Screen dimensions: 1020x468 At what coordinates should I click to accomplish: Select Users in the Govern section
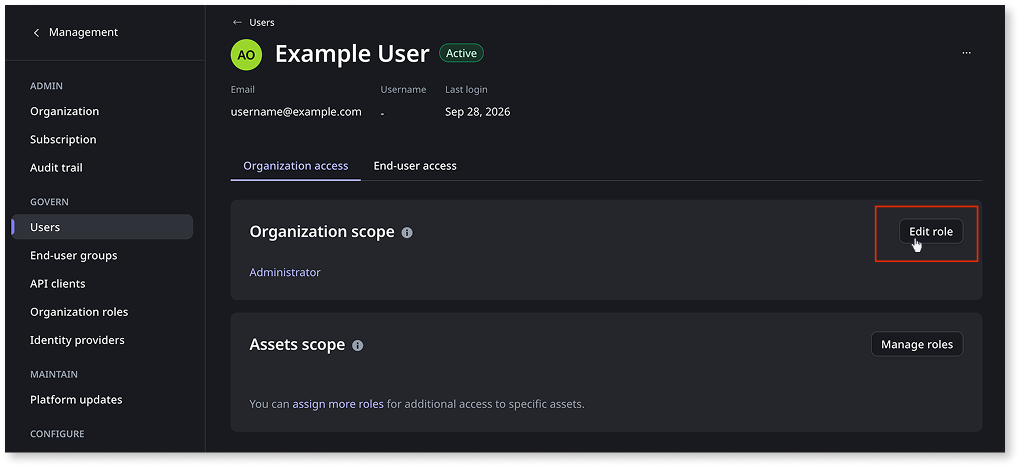(102, 227)
